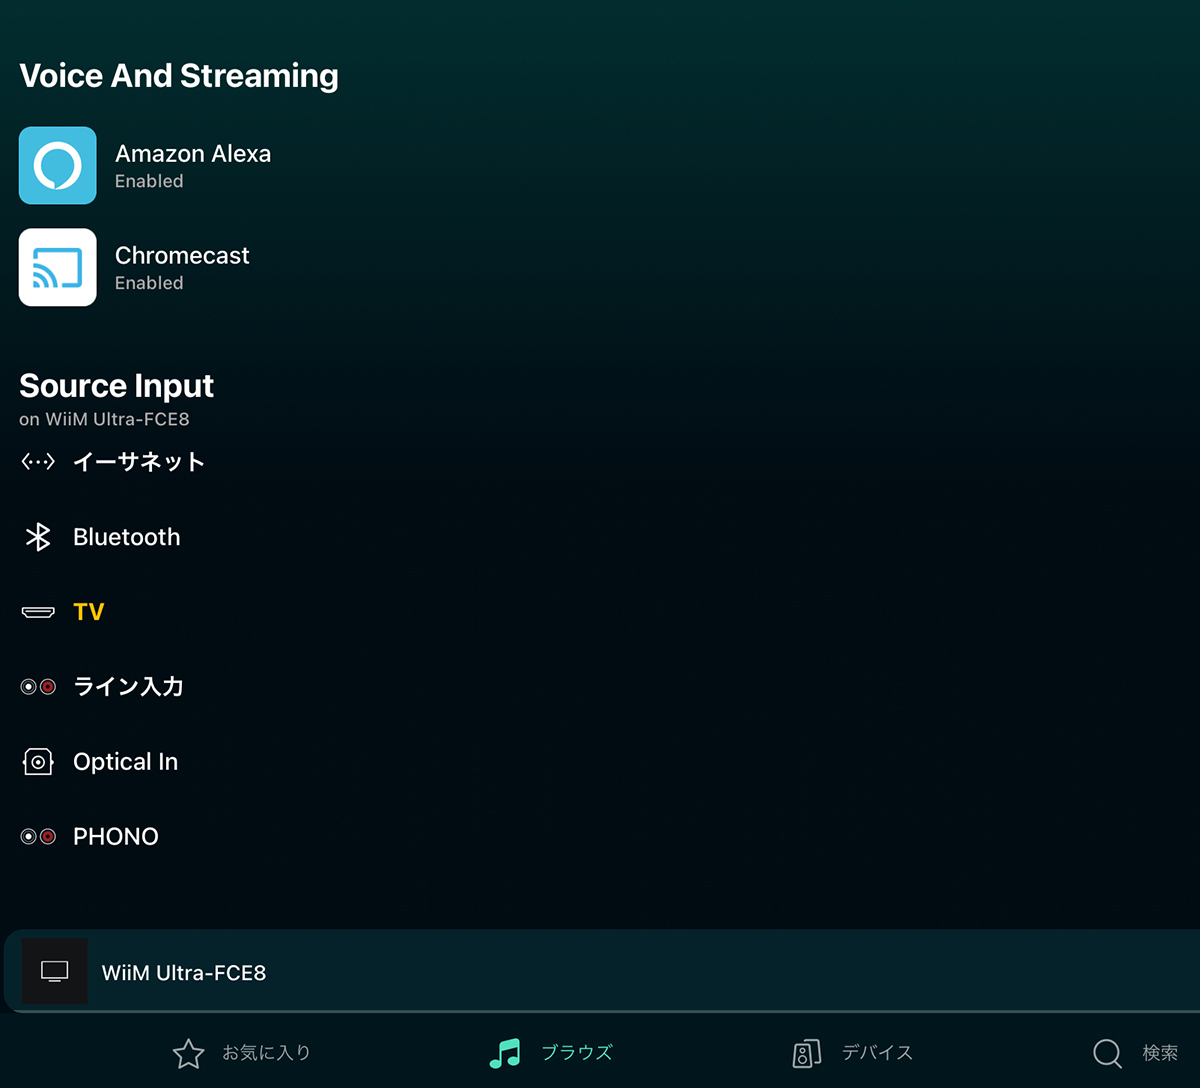Click the Ethernet arrows icon
The height and width of the screenshot is (1088, 1200).
[x=38, y=462]
